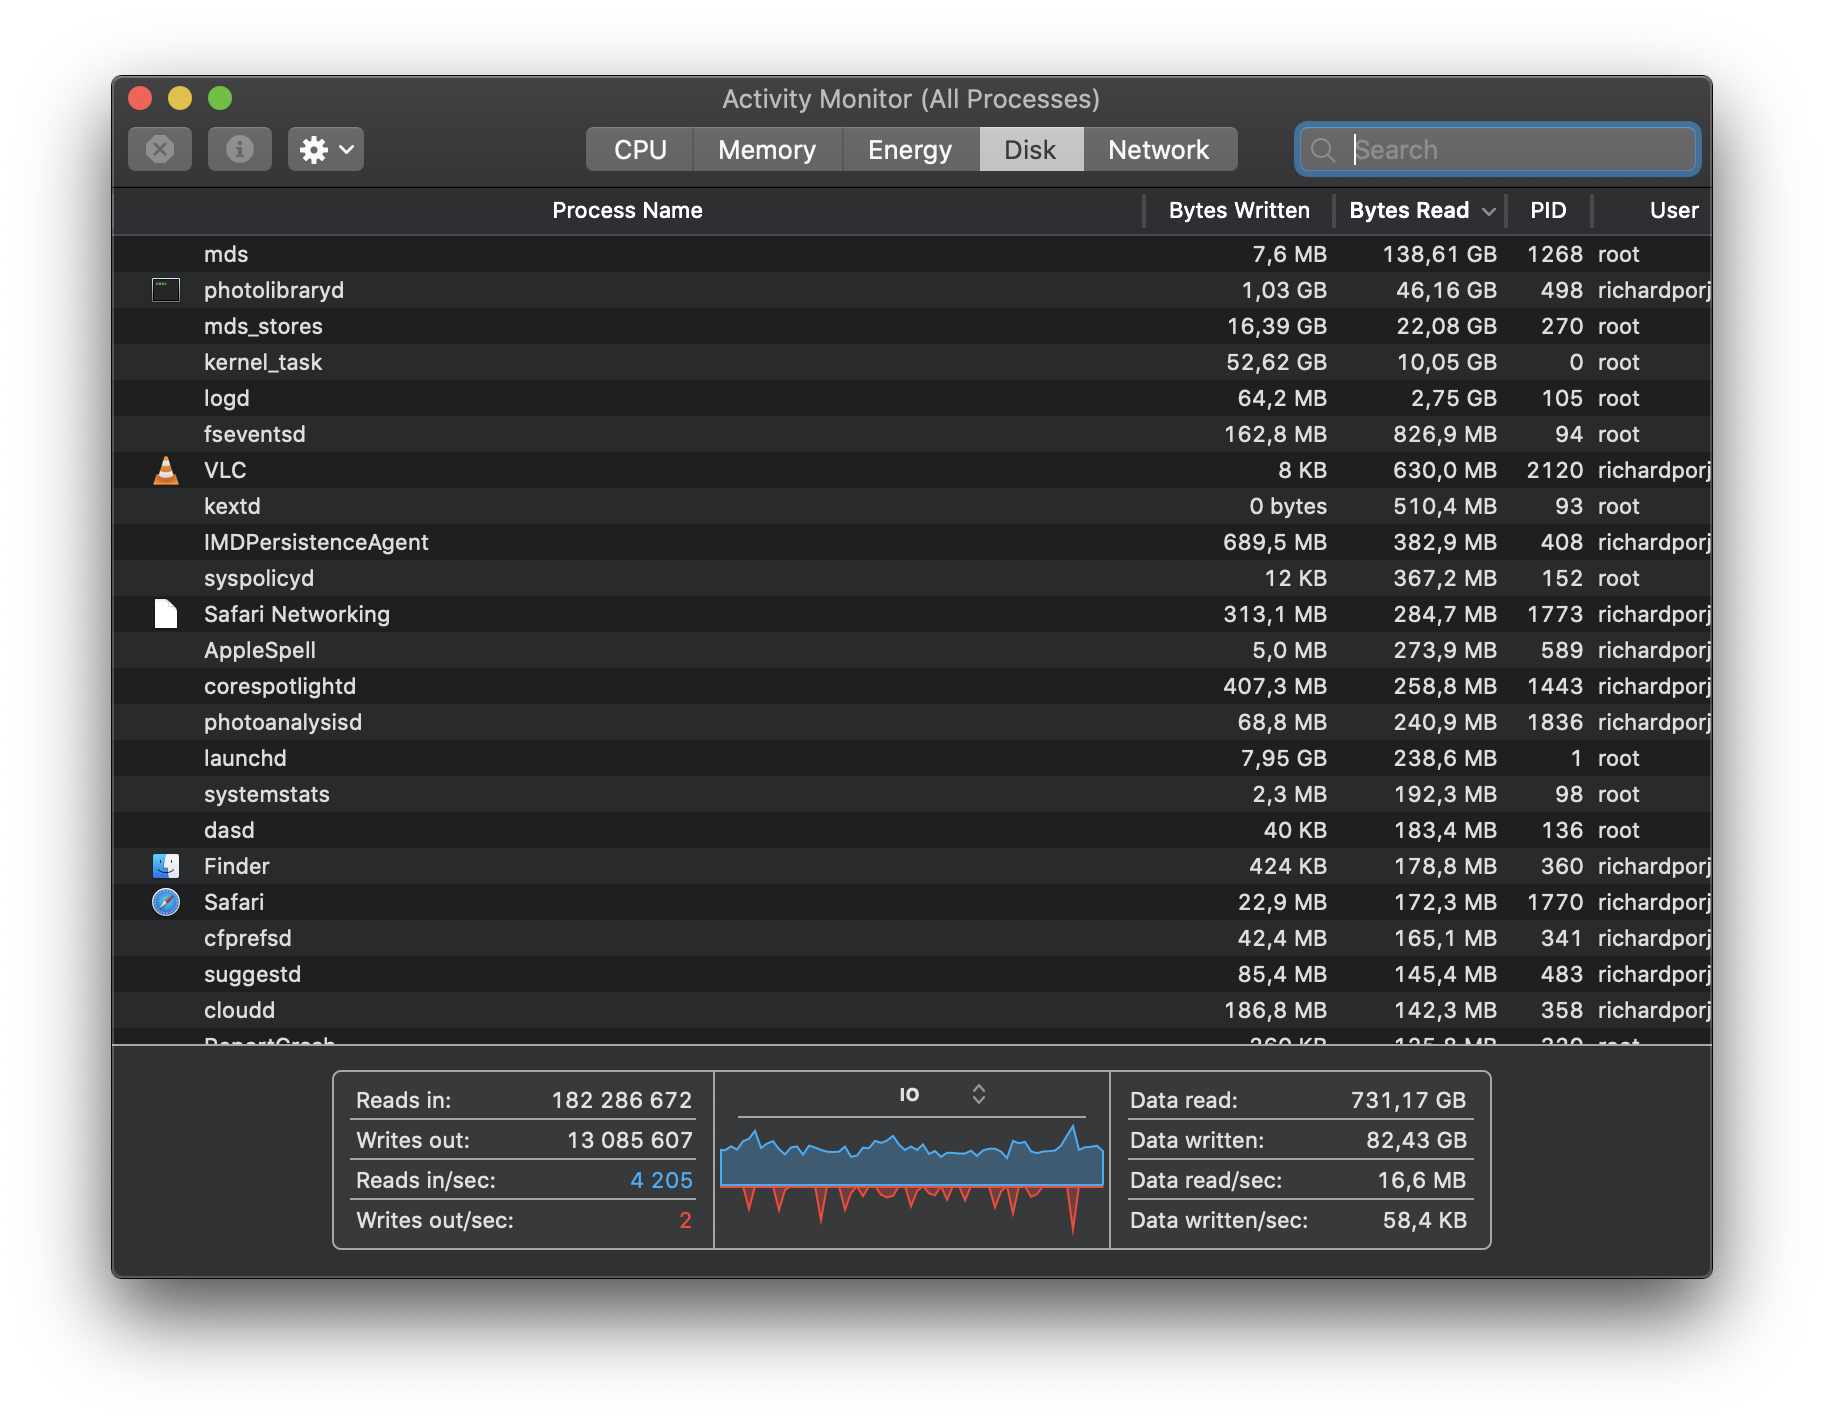Select the syspolicyd process row
1824x1426 pixels.
(x=912, y=578)
